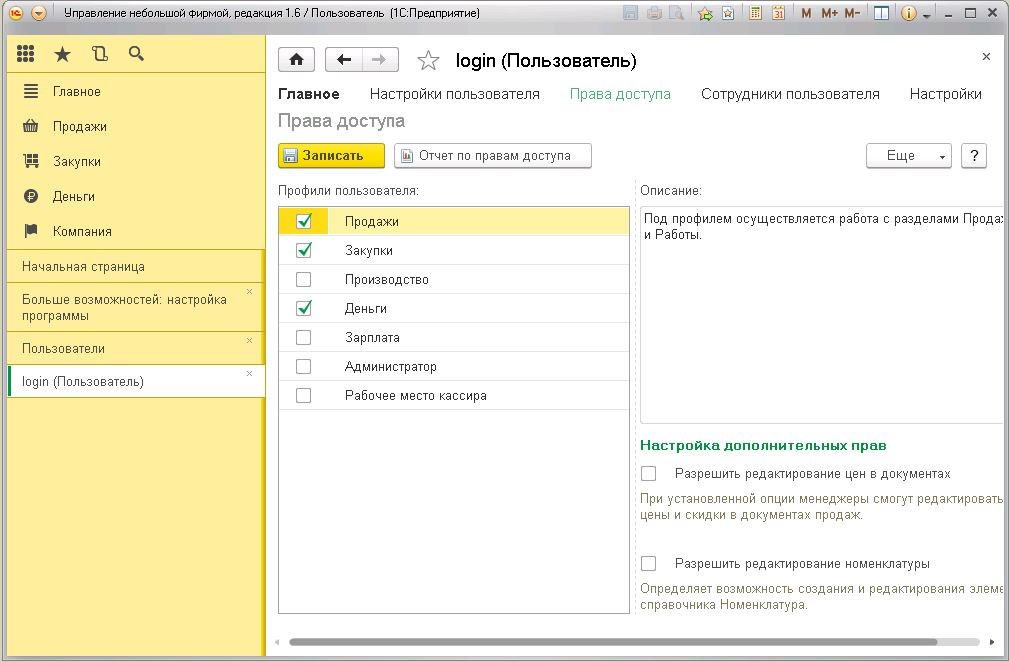
Task: Click the M- memory subtract button
Action: tap(852, 13)
